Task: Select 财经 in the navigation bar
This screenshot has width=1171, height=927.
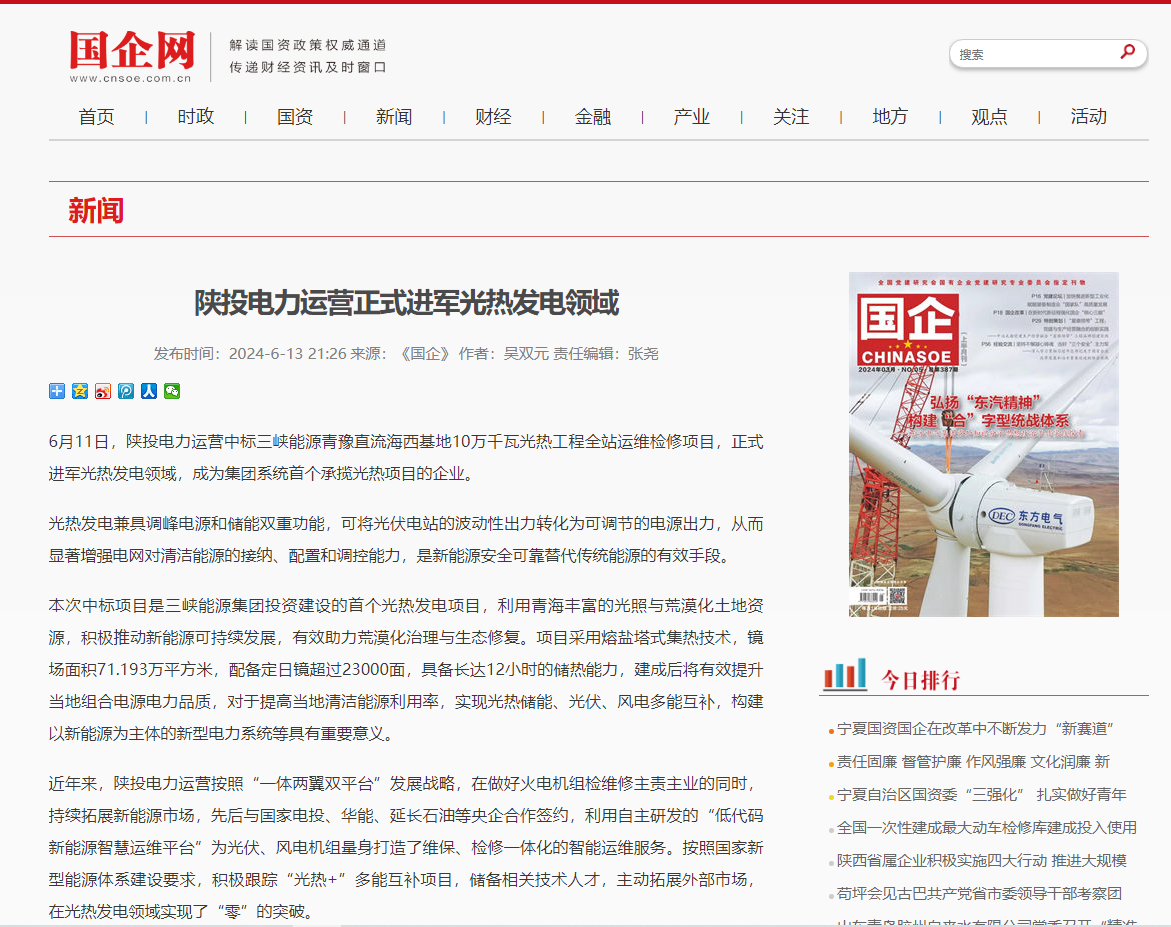Action: [x=493, y=117]
